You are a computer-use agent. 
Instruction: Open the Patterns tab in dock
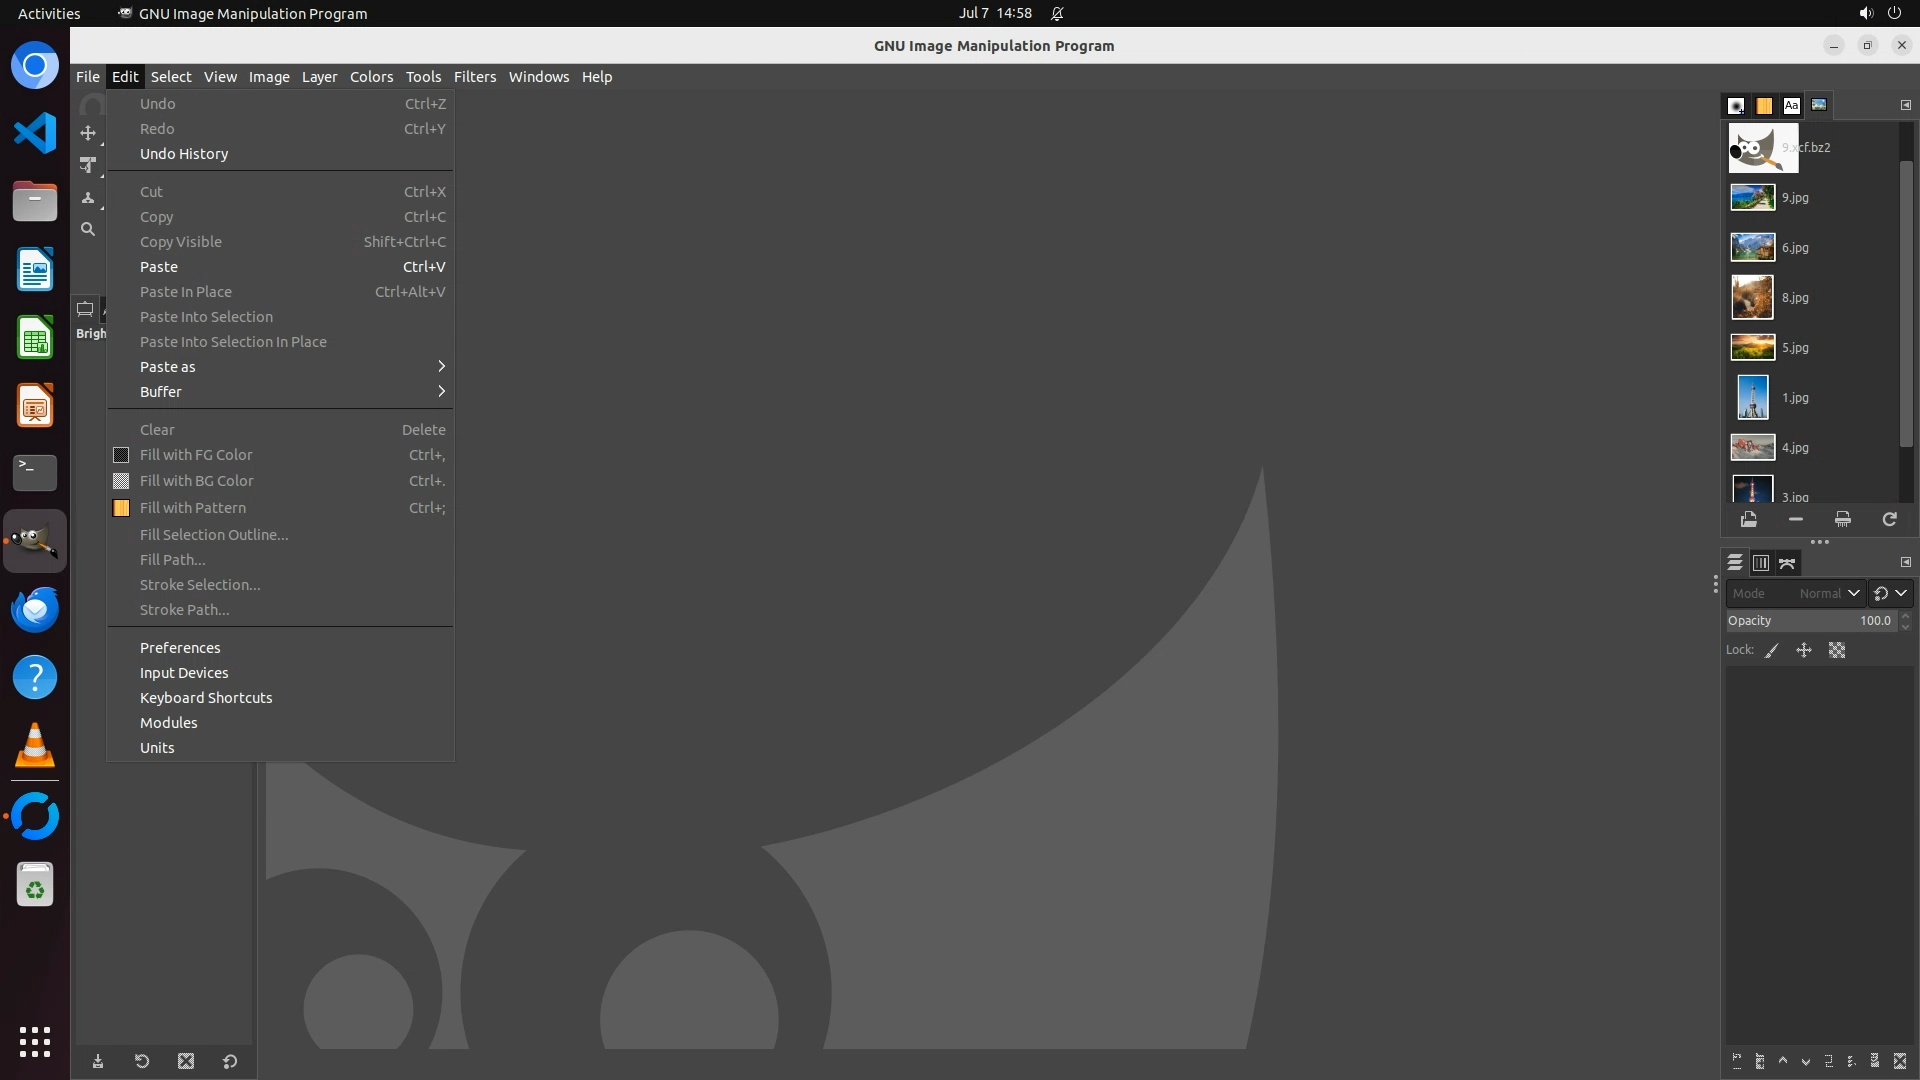pyautogui.click(x=1764, y=105)
